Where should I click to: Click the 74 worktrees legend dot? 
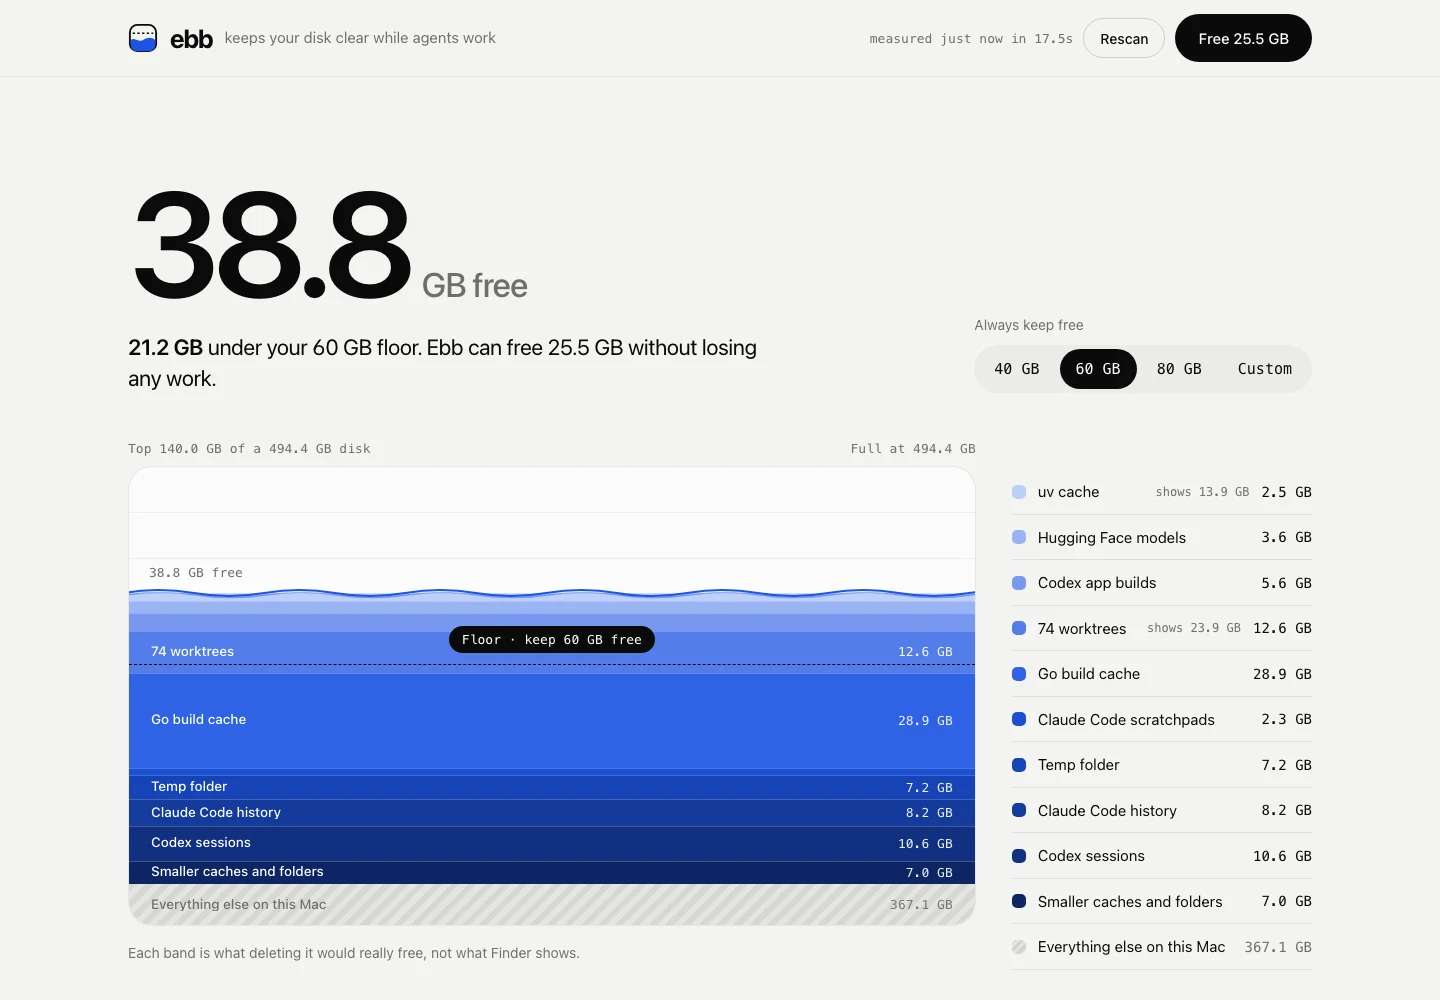[1019, 628]
